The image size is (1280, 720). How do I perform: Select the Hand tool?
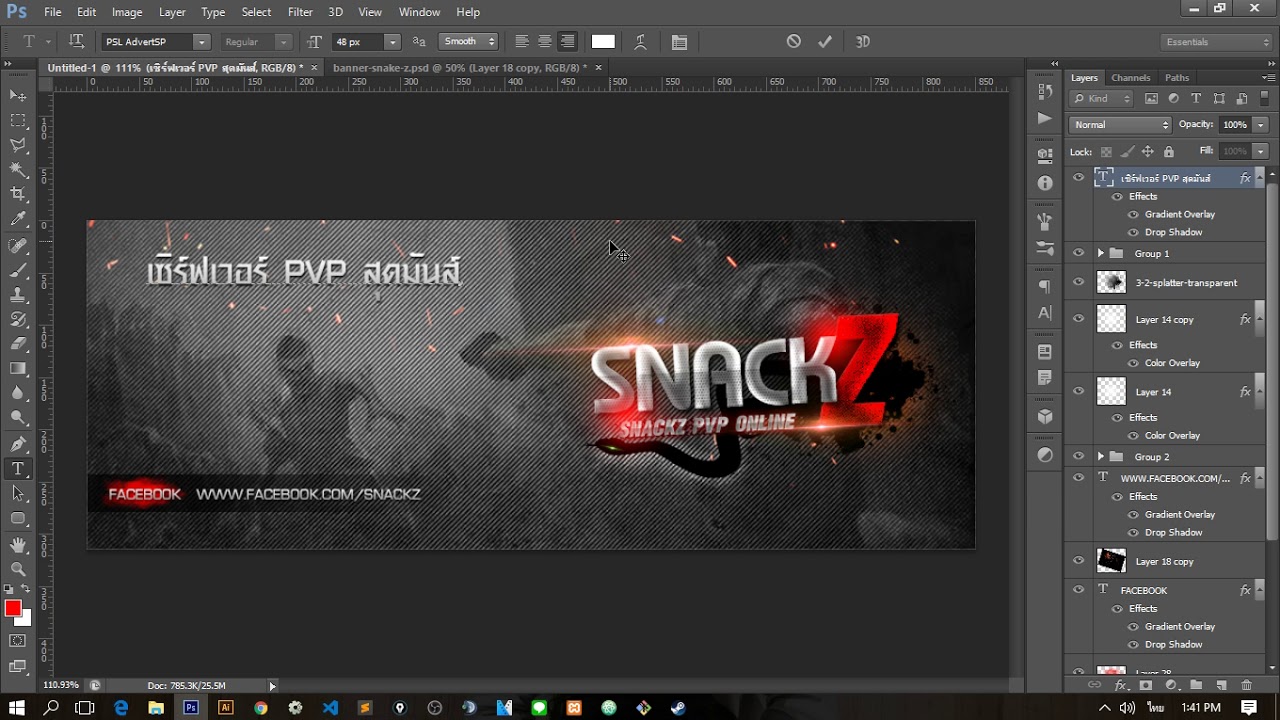pos(18,545)
